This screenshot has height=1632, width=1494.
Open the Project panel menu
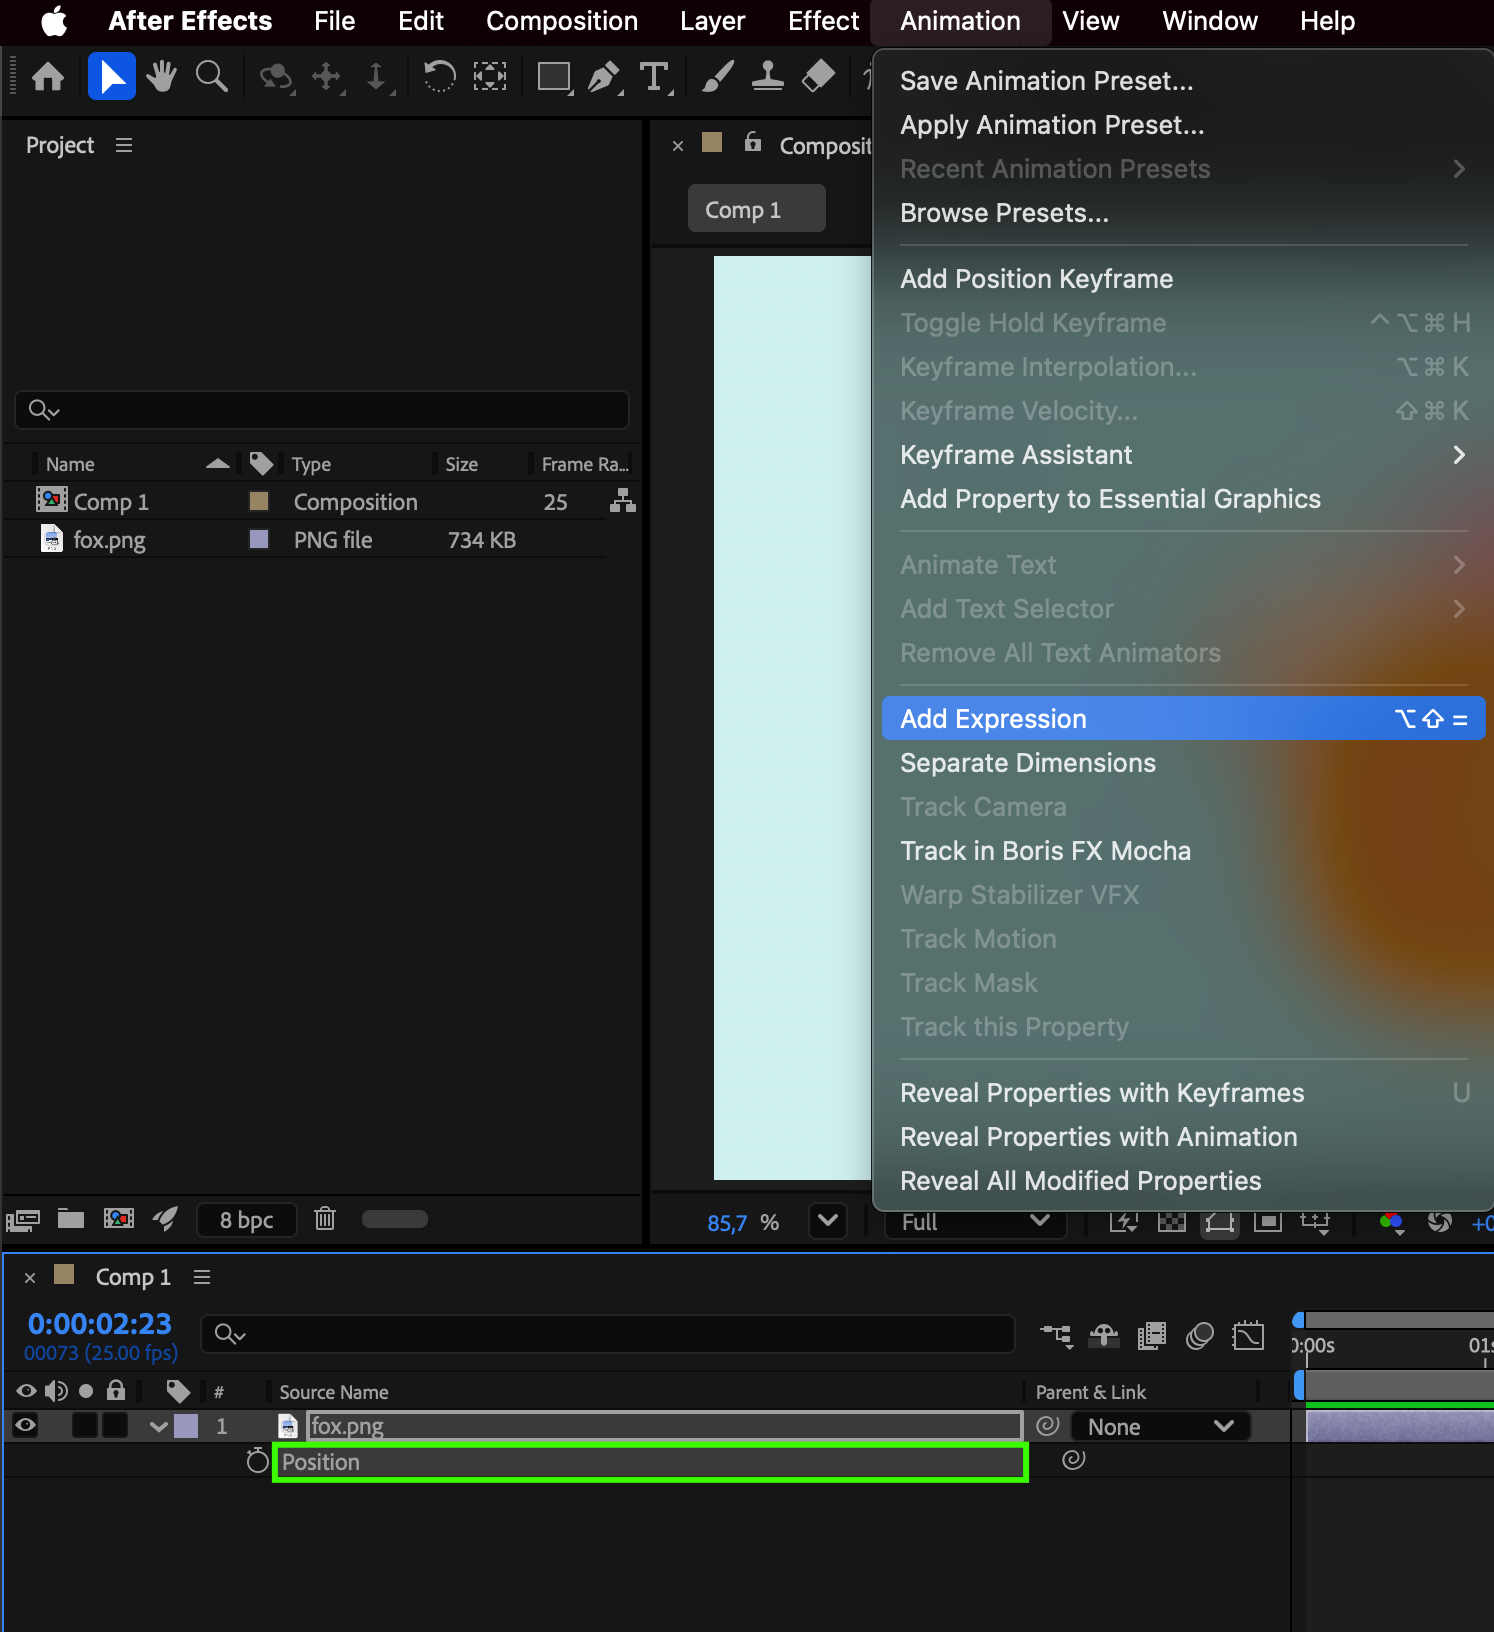[124, 146]
